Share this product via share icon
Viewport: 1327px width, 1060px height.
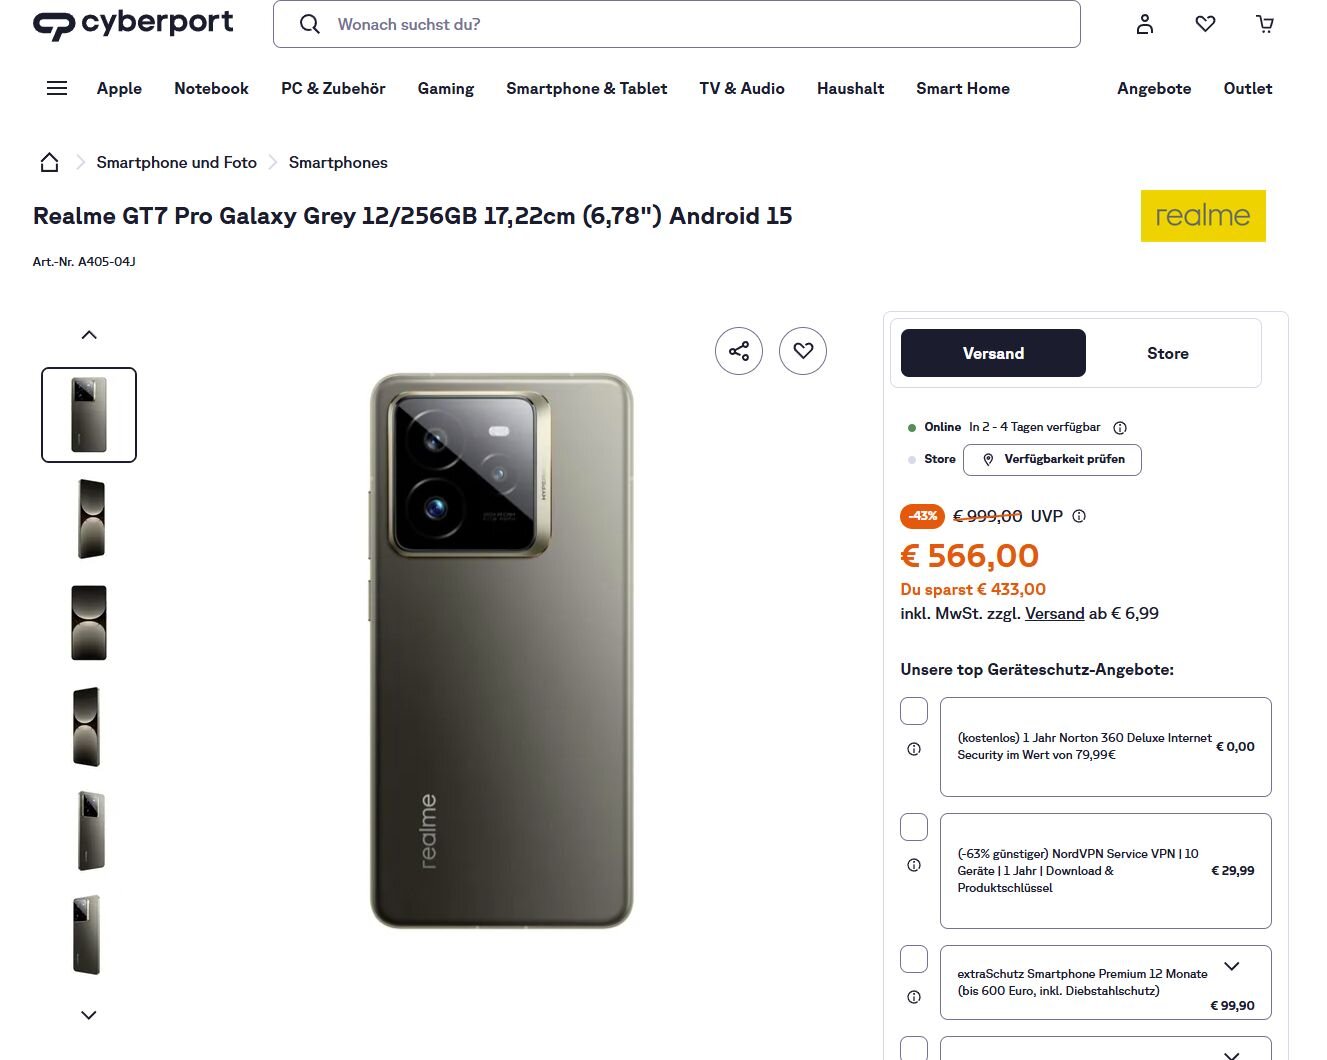click(739, 351)
